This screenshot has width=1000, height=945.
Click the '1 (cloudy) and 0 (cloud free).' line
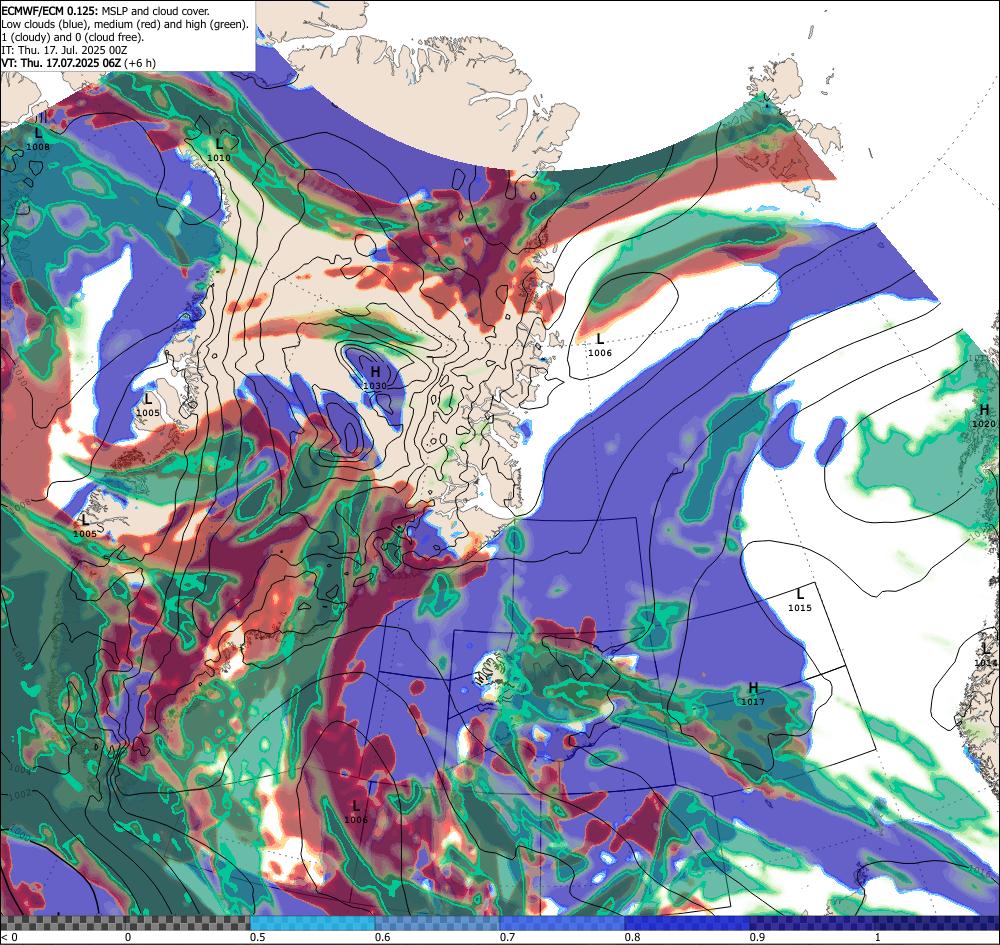tap(73, 37)
